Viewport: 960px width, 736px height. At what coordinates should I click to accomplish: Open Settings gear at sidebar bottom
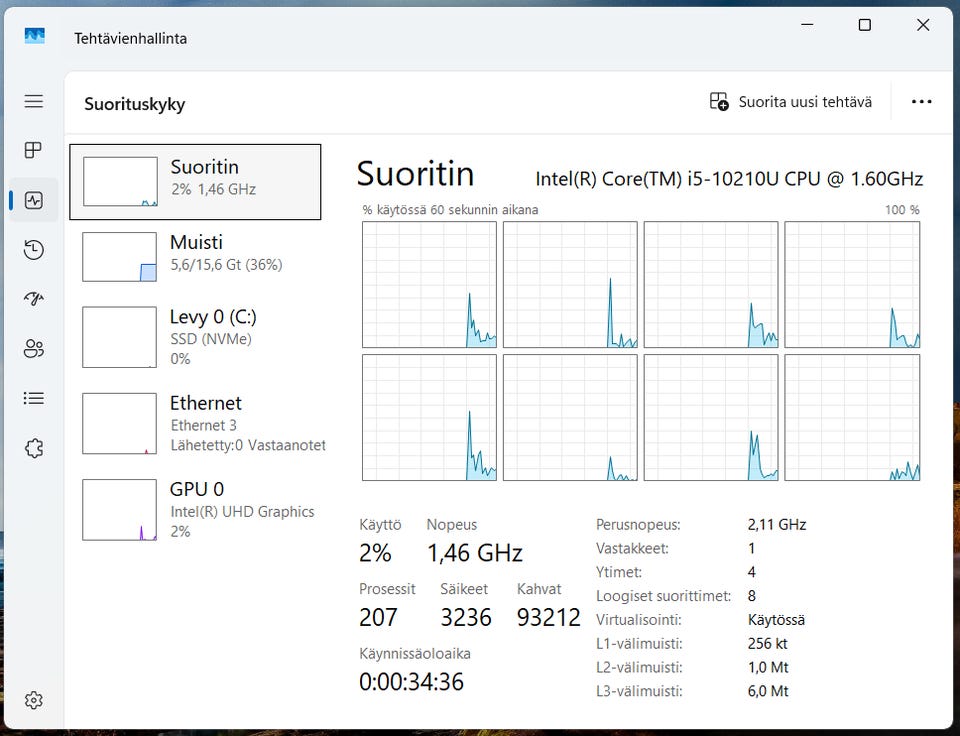(34, 699)
